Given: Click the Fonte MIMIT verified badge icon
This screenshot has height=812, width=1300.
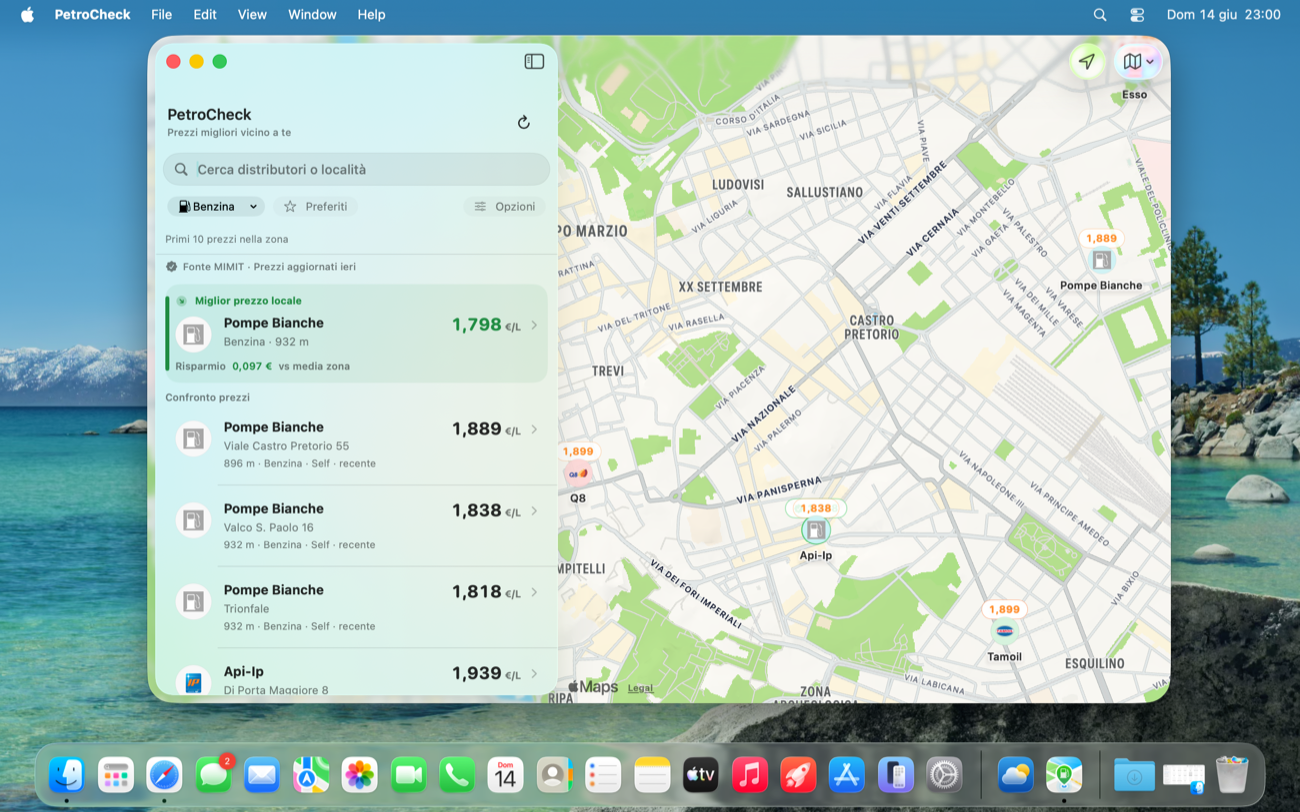Looking at the screenshot, I should (171, 267).
